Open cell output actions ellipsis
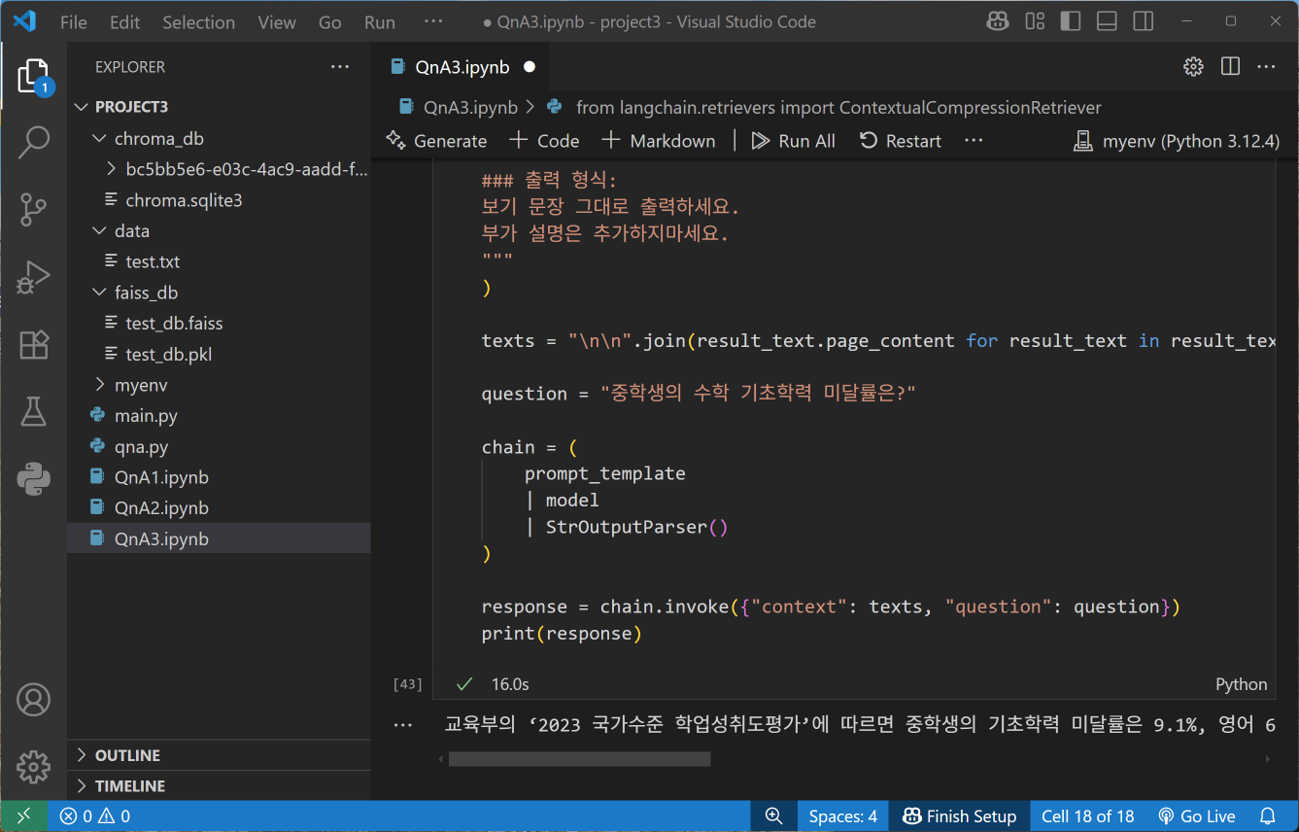The height and width of the screenshot is (832, 1299). [403, 725]
